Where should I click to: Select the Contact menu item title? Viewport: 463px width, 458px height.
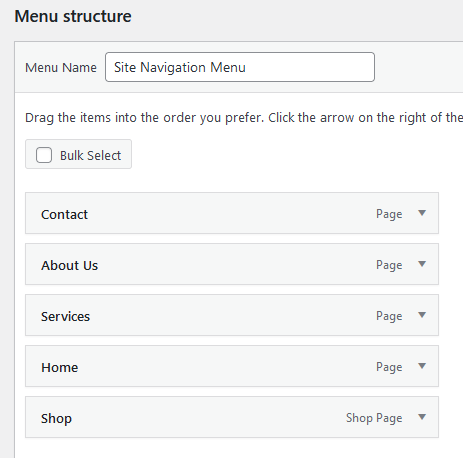click(64, 214)
